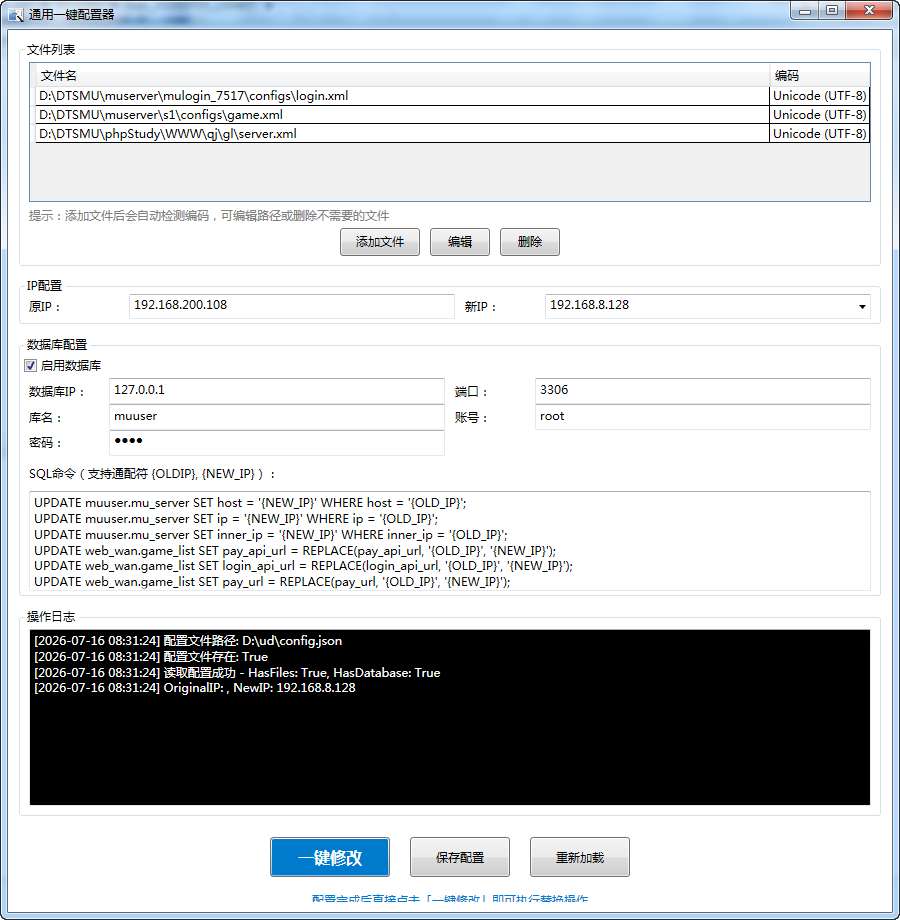Click the blue 一键修改 button
The width and height of the screenshot is (900, 920).
[330, 857]
